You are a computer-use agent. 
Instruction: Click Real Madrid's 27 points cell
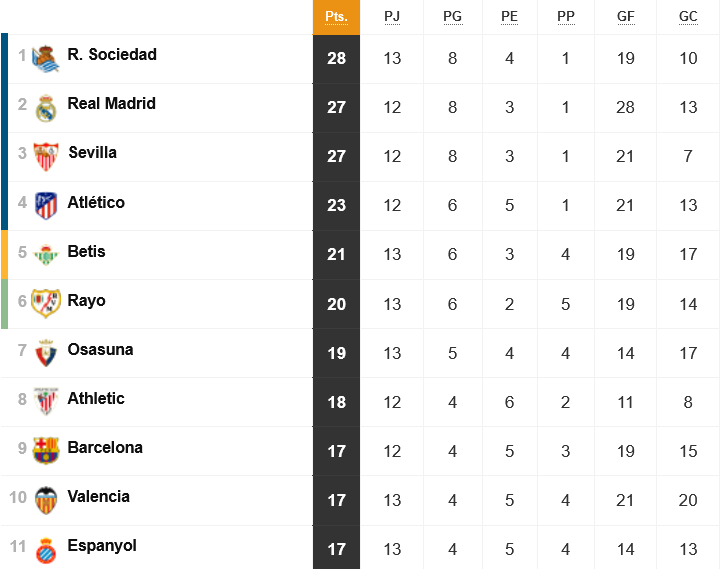pyautogui.click(x=336, y=108)
